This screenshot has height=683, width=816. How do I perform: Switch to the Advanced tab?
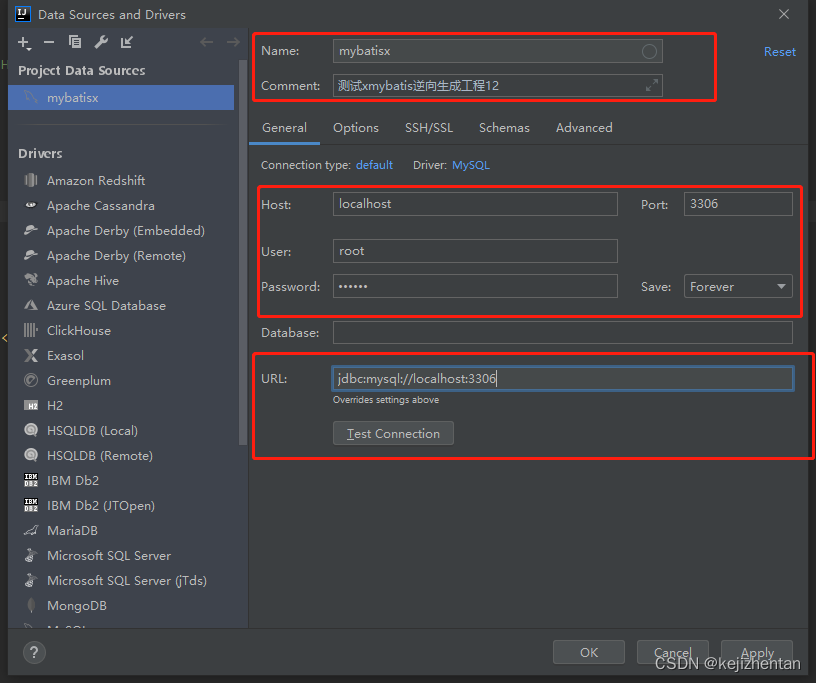point(584,128)
